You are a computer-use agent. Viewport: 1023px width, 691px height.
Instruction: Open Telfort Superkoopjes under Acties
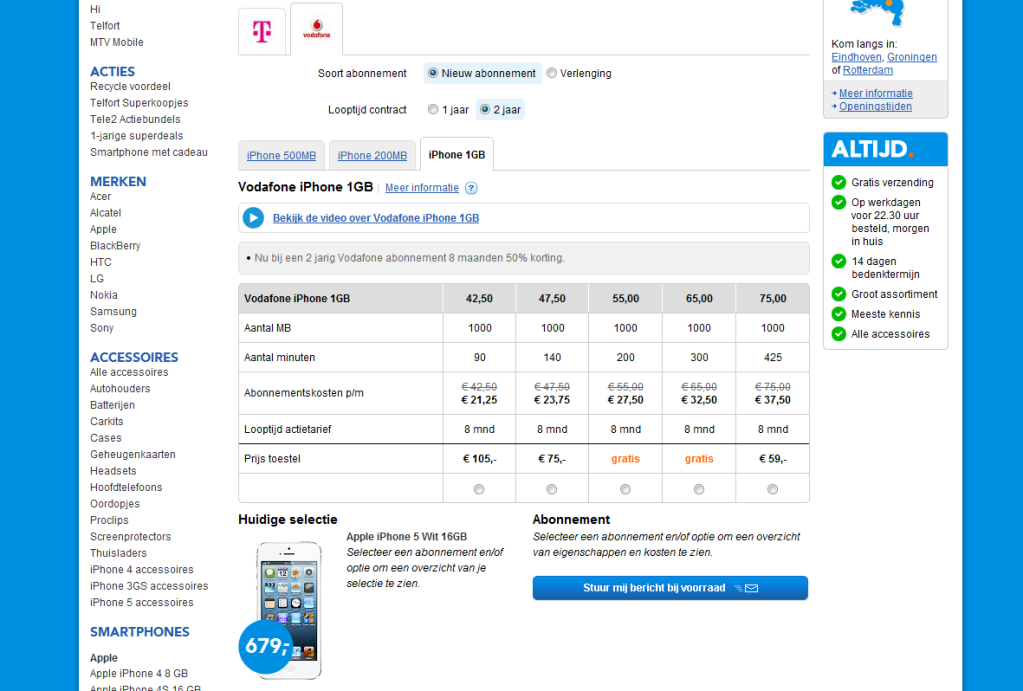point(139,103)
